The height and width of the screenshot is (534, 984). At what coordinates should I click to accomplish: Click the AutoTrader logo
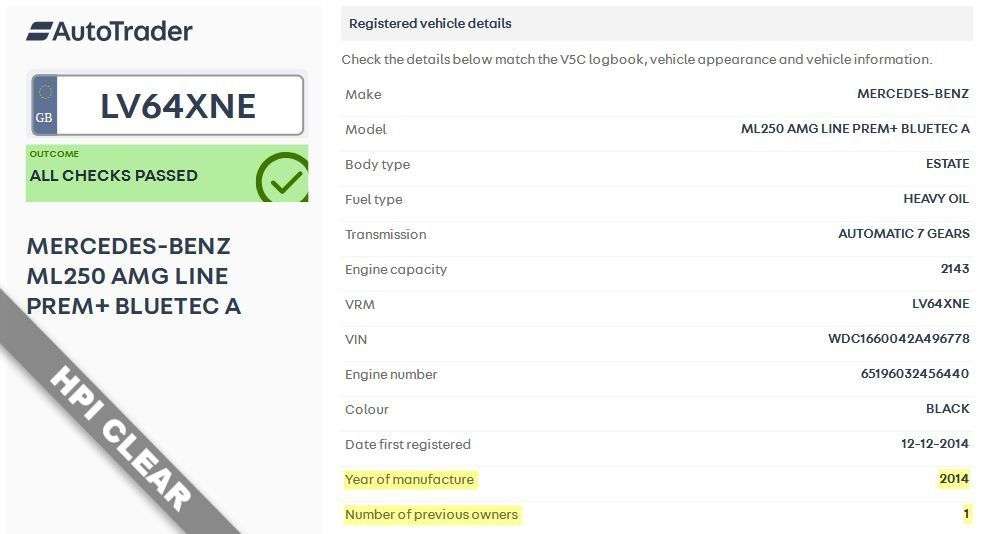(x=109, y=31)
